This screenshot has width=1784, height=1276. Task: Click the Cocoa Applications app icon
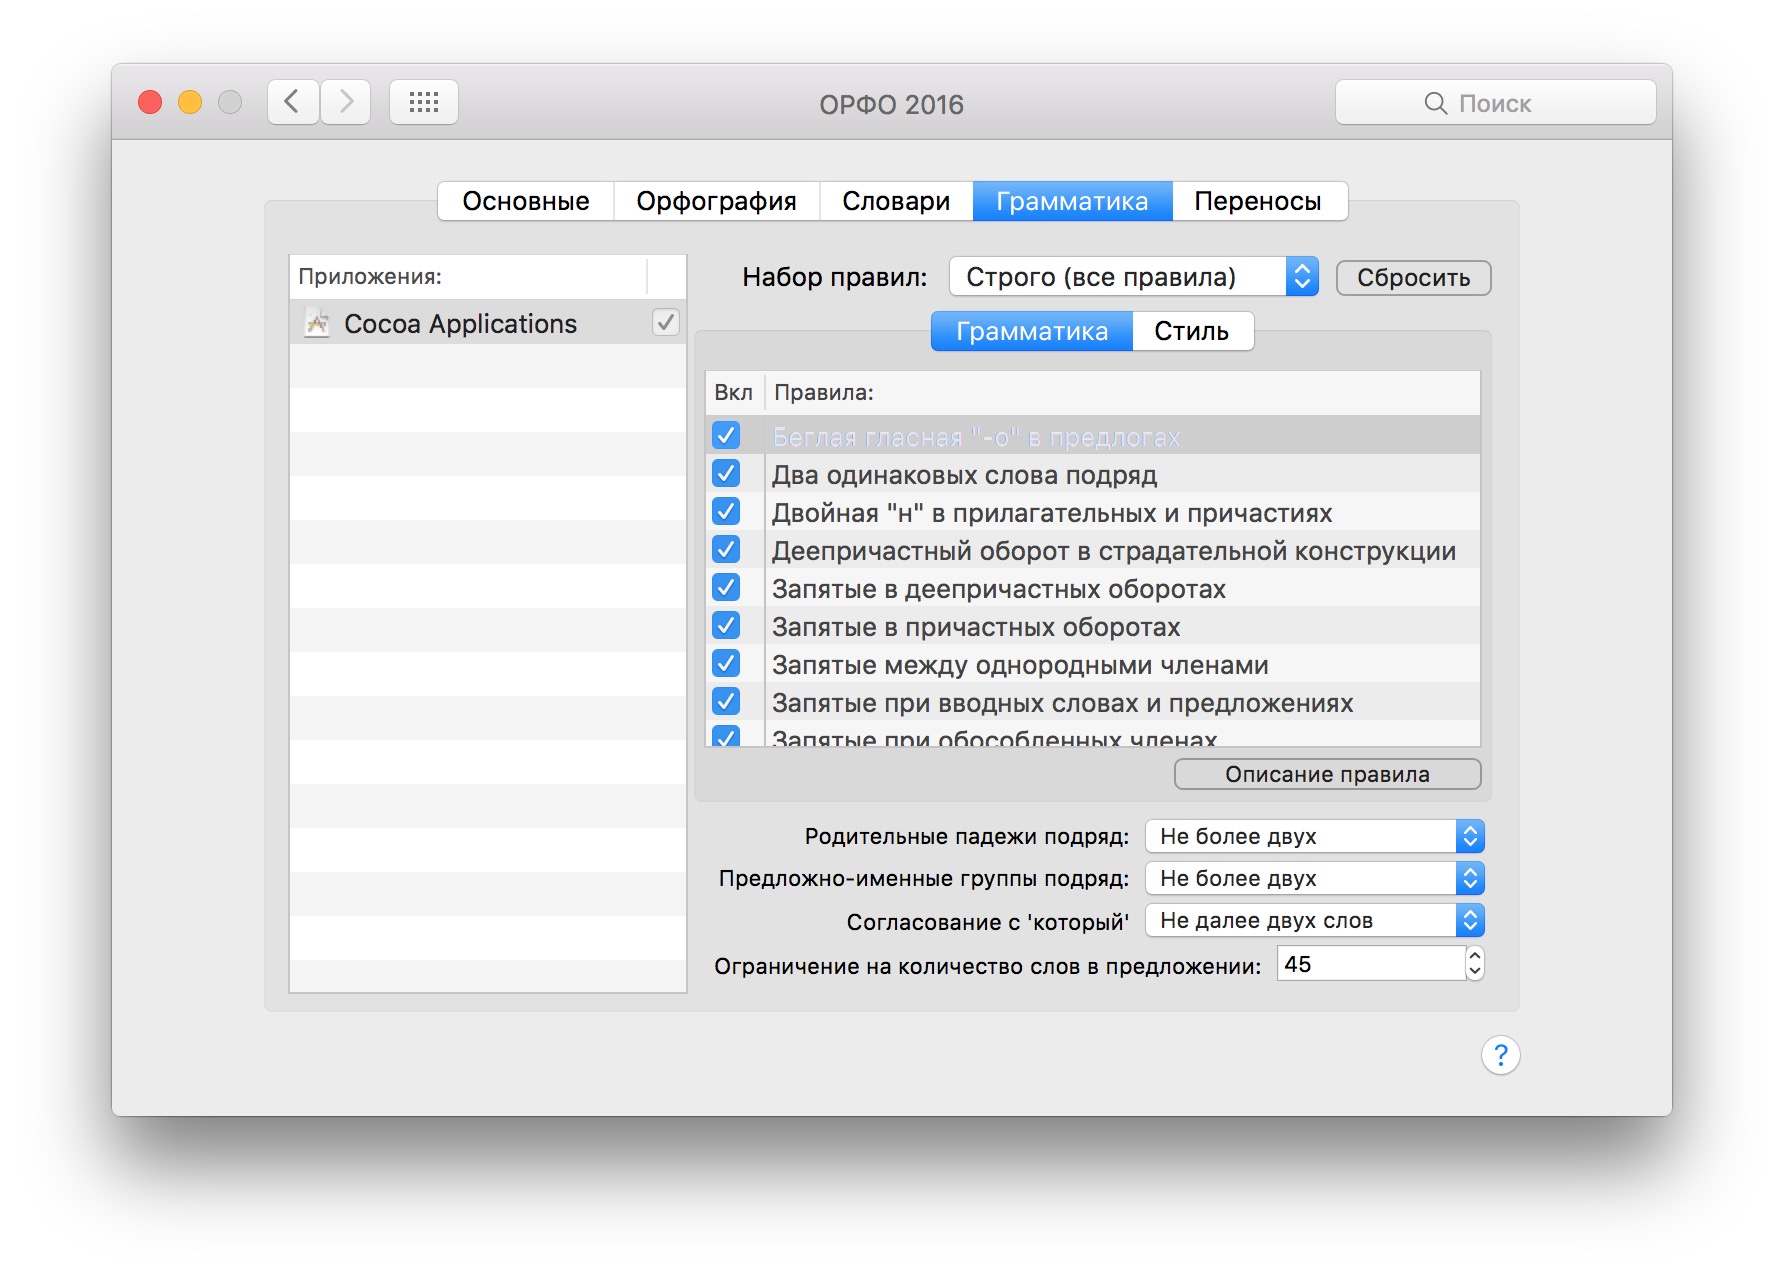click(x=317, y=323)
